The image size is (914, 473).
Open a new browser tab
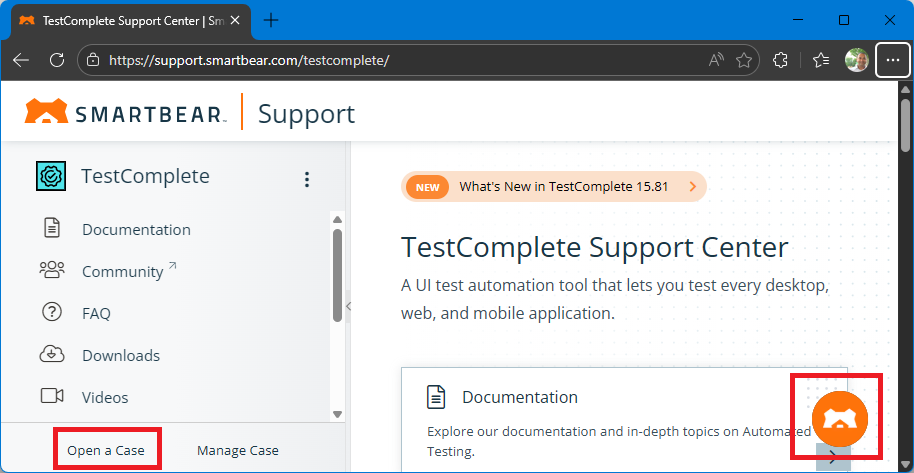pyautogui.click(x=271, y=20)
